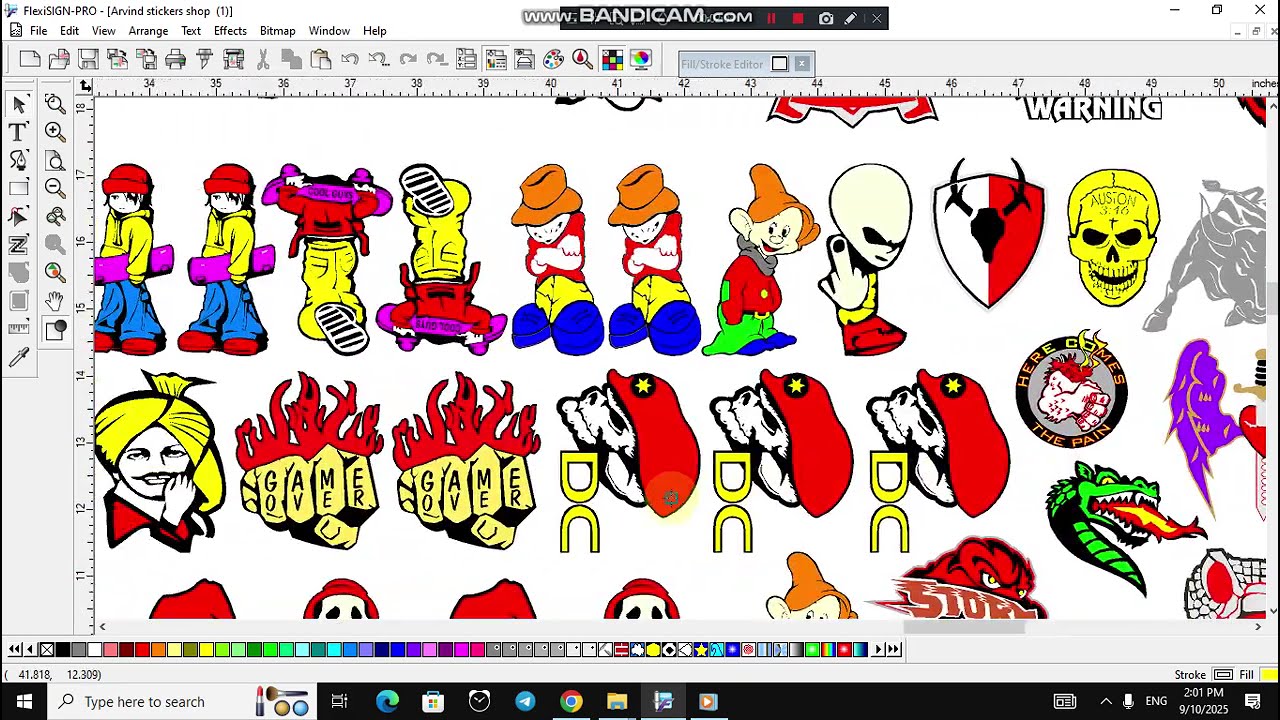Click the Export toolbar icon
The width and height of the screenshot is (1280, 720).
click(x=146, y=60)
